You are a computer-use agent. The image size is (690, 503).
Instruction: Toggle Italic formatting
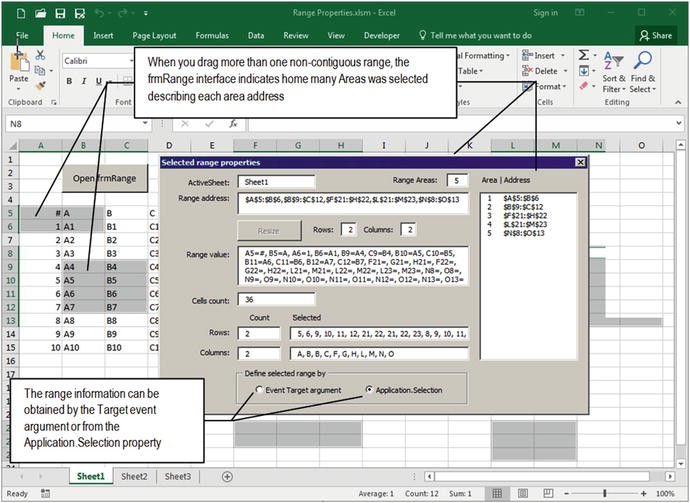click(84, 81)
